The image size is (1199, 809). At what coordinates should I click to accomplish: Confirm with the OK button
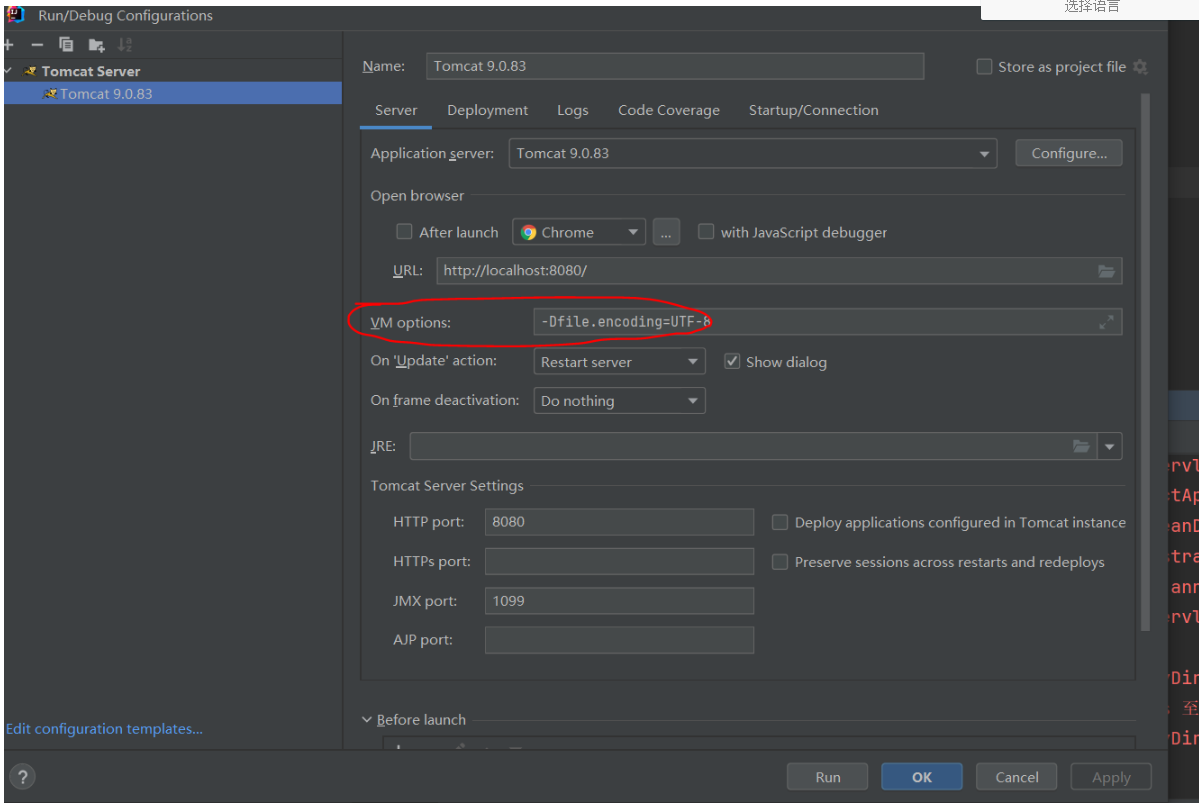click(x=921, y=777)
